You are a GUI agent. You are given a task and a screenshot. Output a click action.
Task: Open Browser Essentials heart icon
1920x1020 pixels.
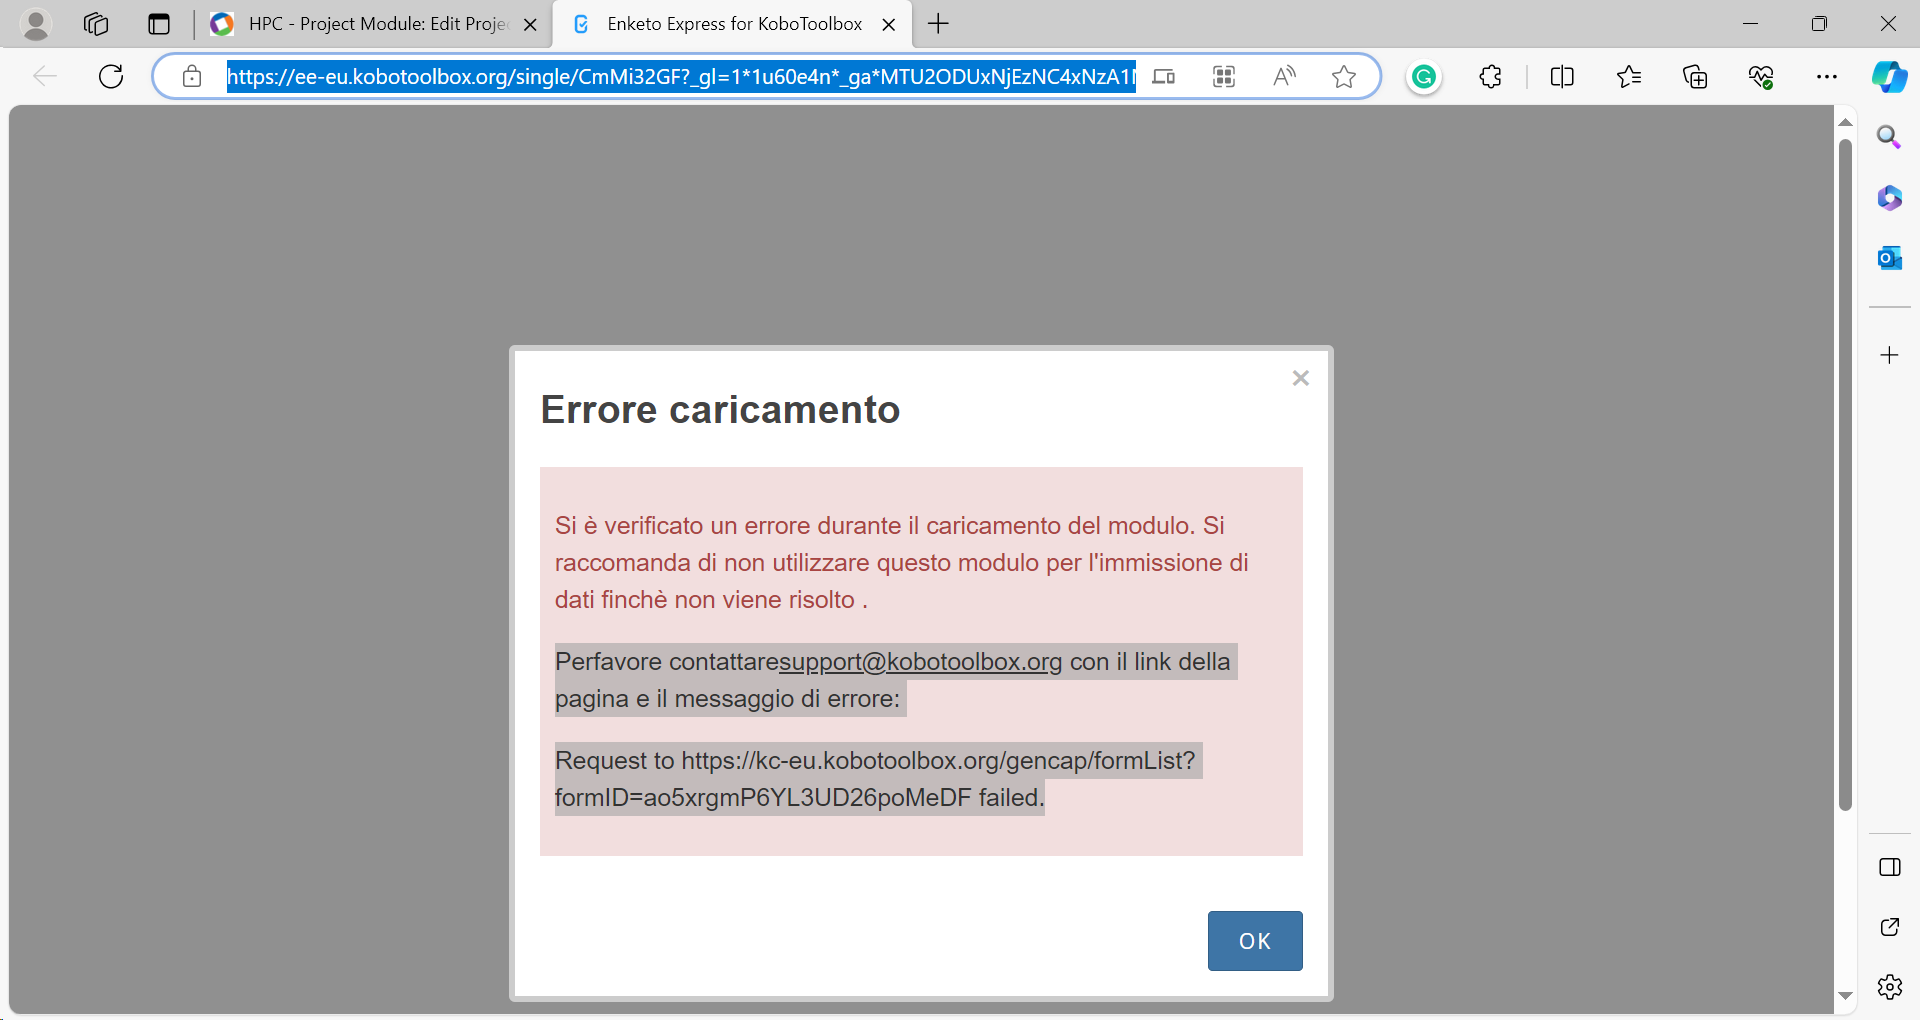click(x=1762, y=76)
